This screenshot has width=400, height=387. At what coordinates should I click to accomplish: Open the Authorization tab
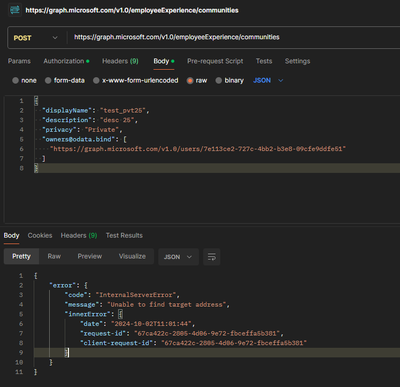tap(66, 61)
